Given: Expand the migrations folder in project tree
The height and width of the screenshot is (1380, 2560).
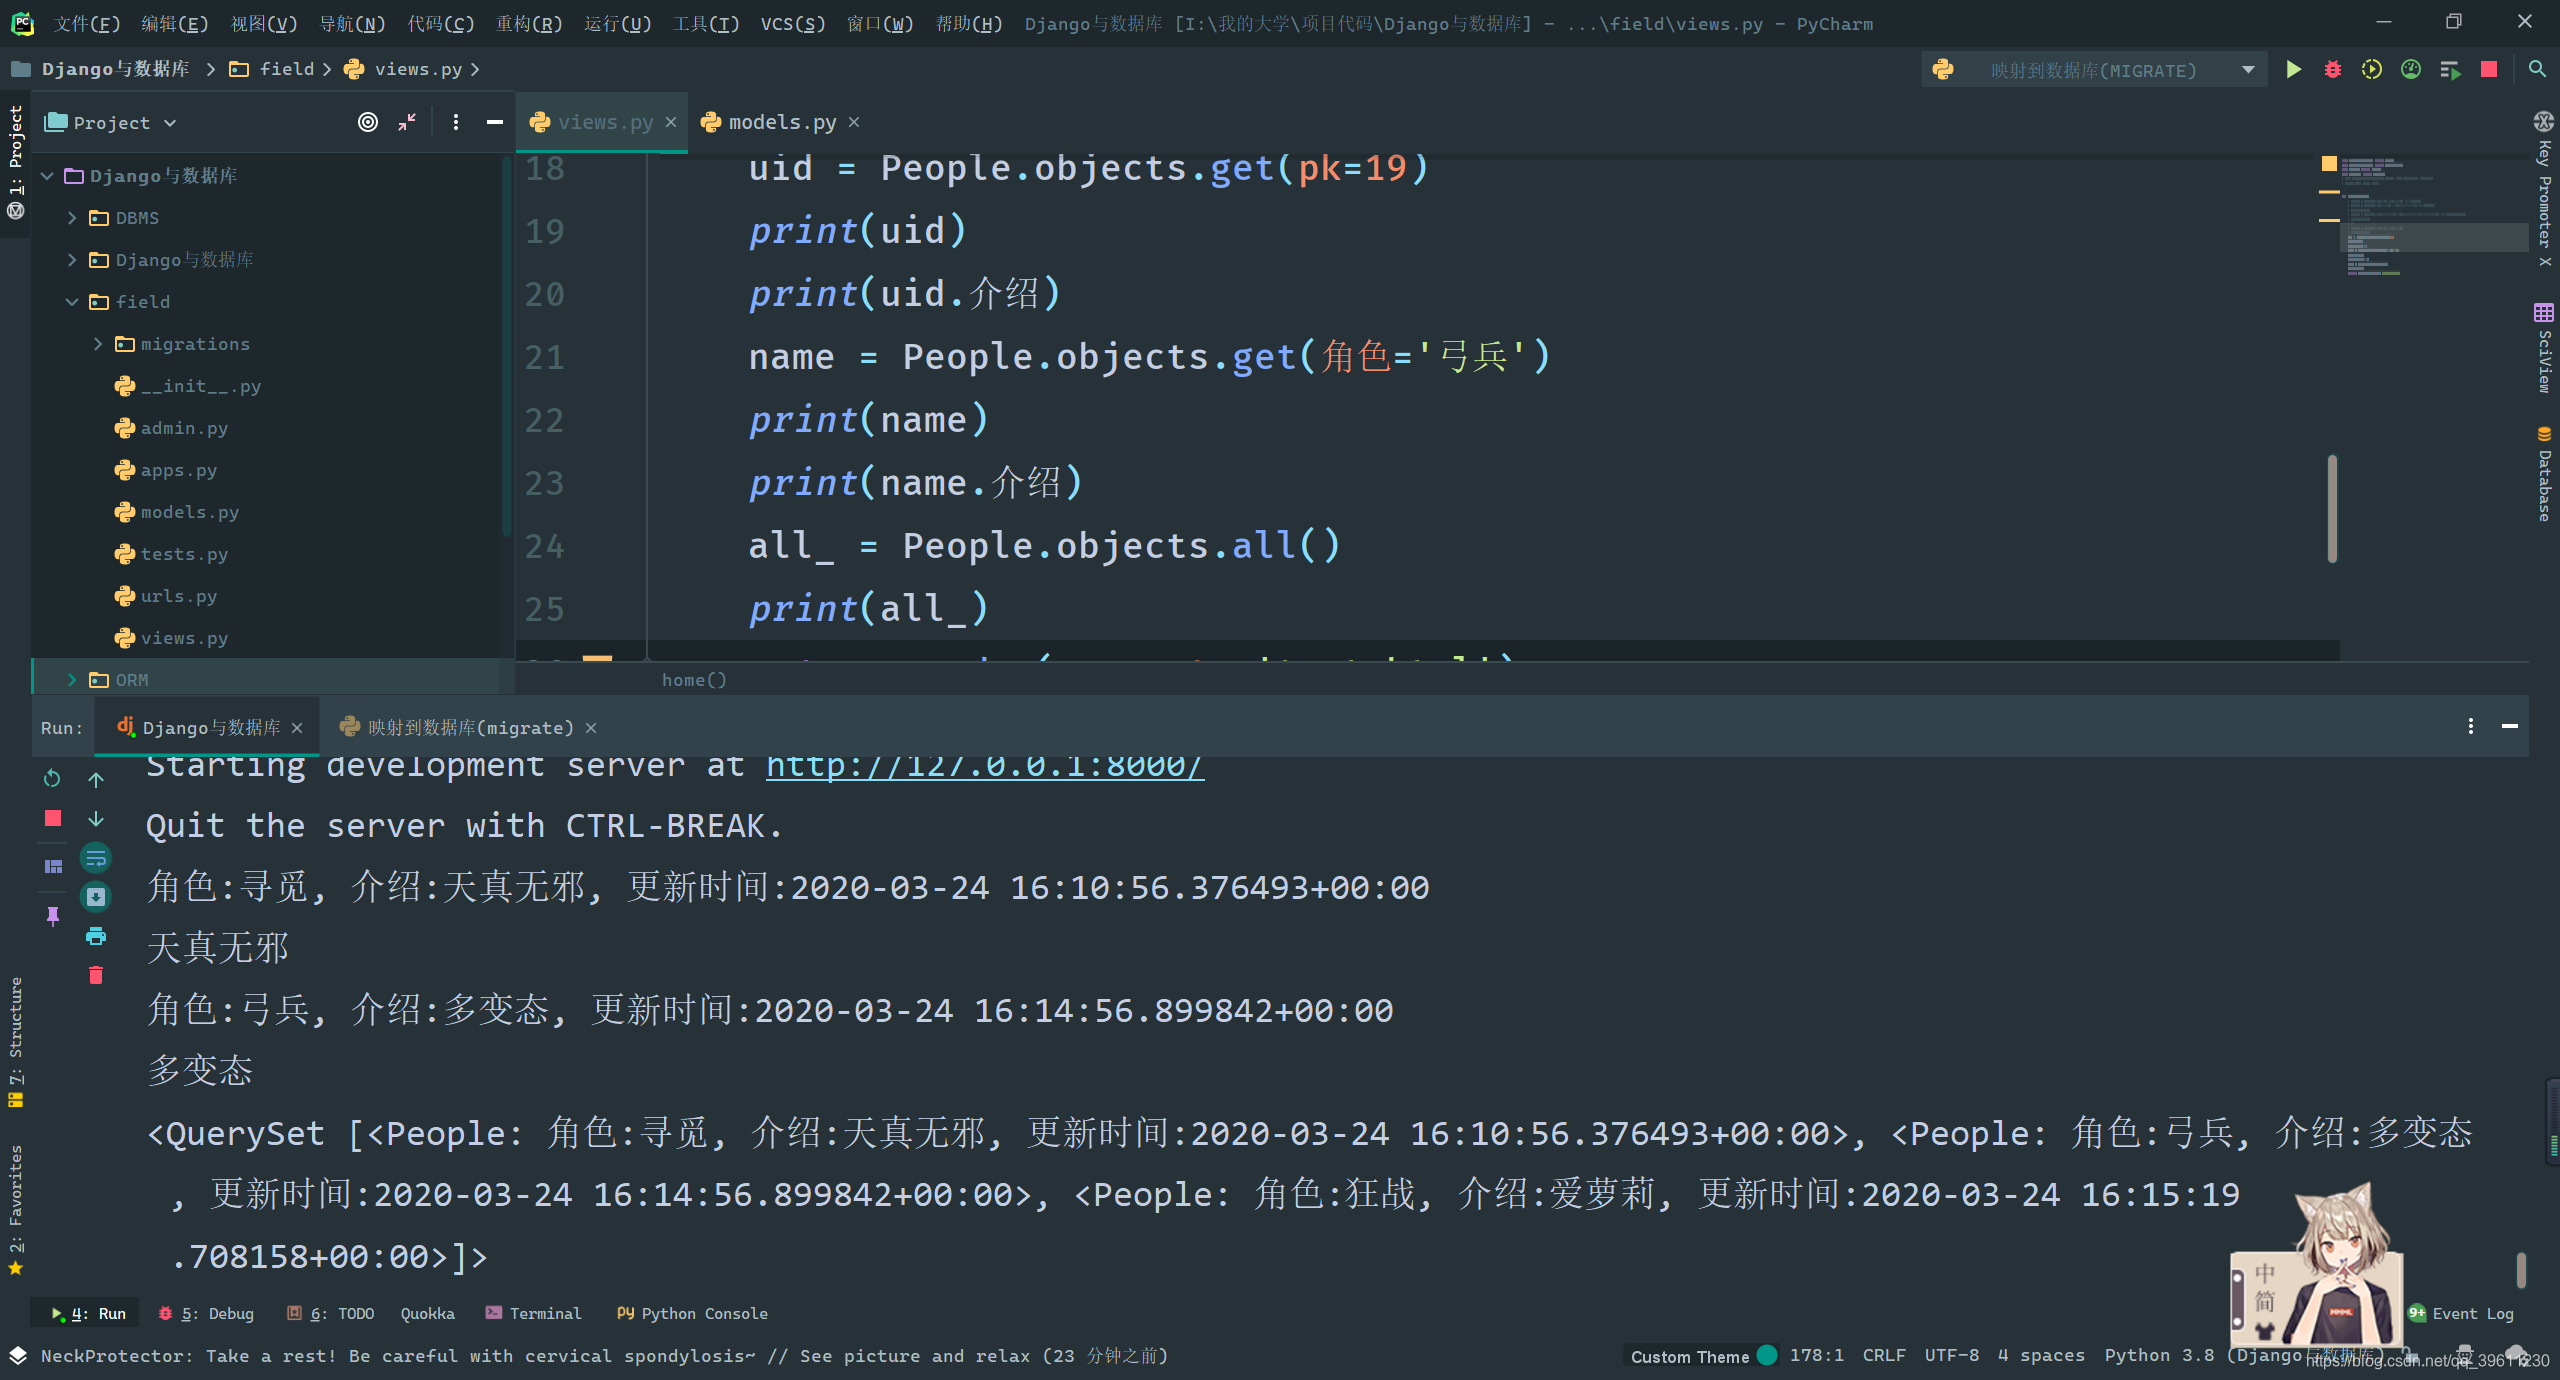Looking at the screenshot, I should tap(97, 342).
